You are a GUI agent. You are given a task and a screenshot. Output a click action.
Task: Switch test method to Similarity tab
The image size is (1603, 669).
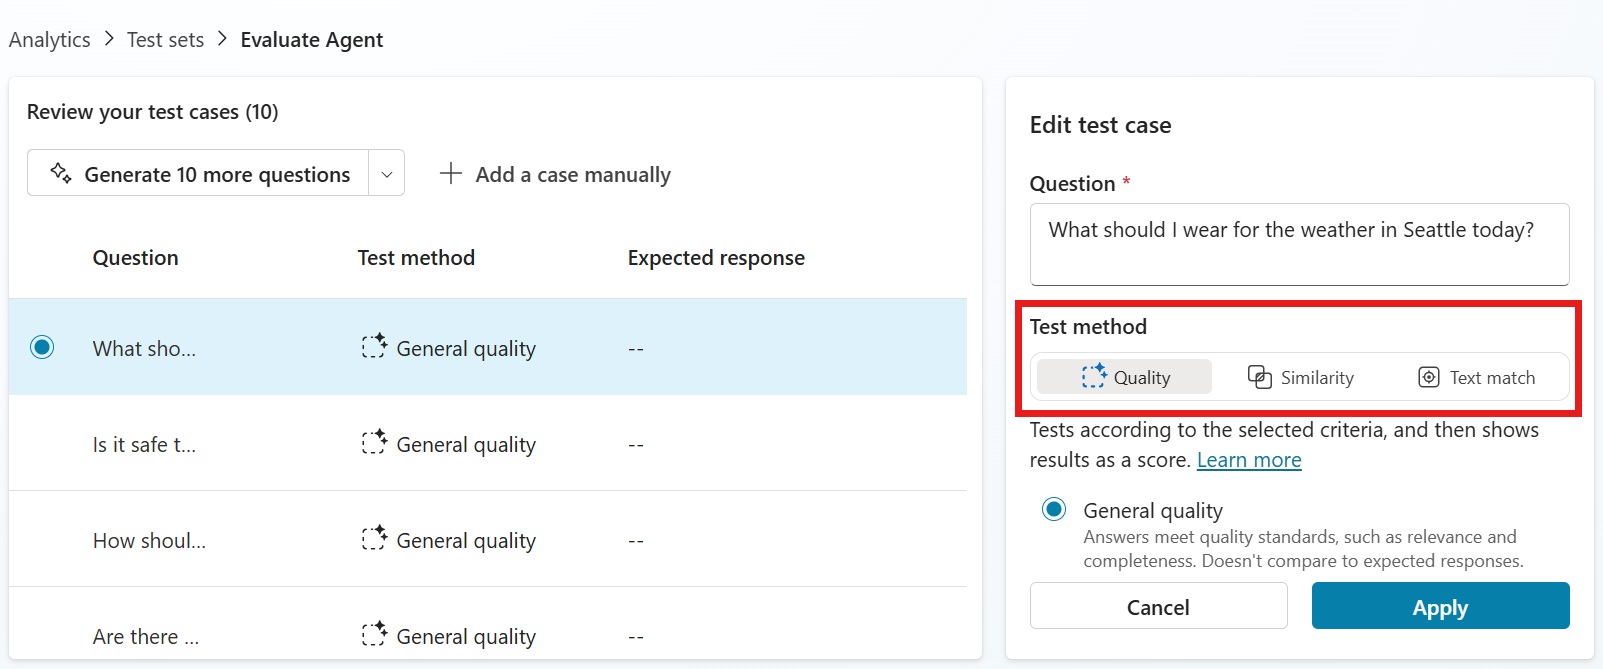click(1301, 377)
